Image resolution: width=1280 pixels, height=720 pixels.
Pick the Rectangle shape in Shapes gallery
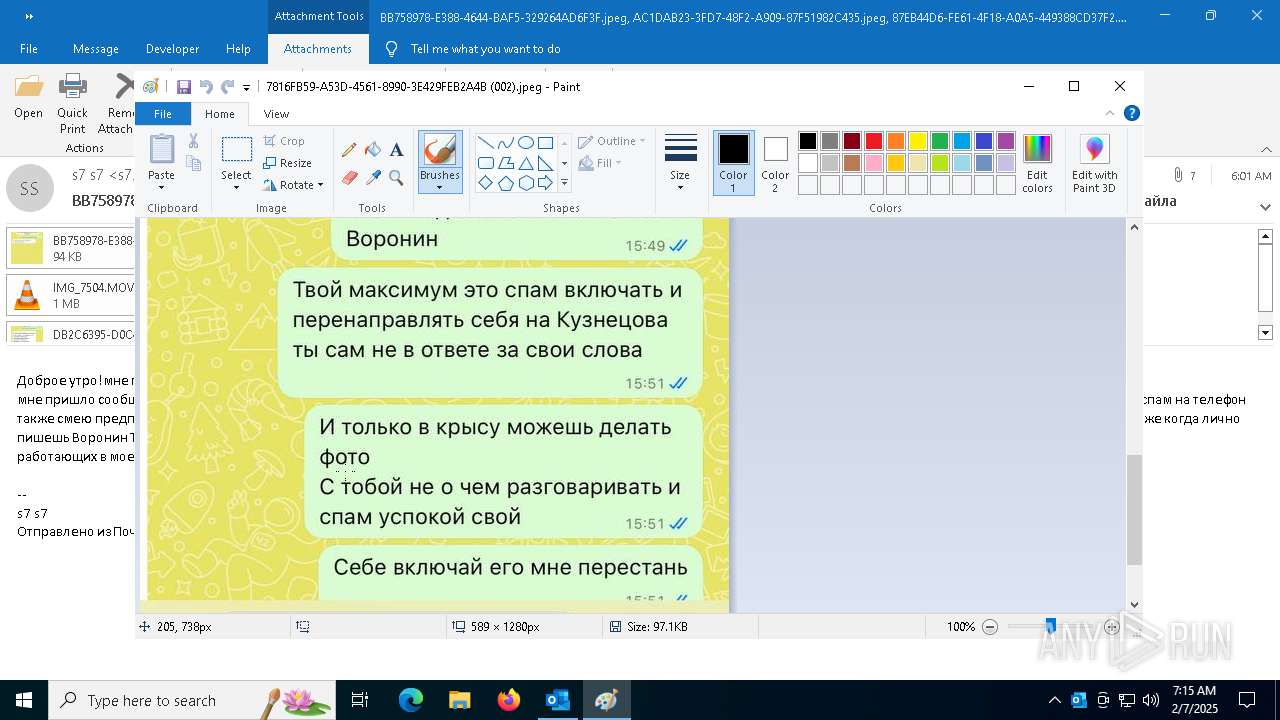click(545, 142)
